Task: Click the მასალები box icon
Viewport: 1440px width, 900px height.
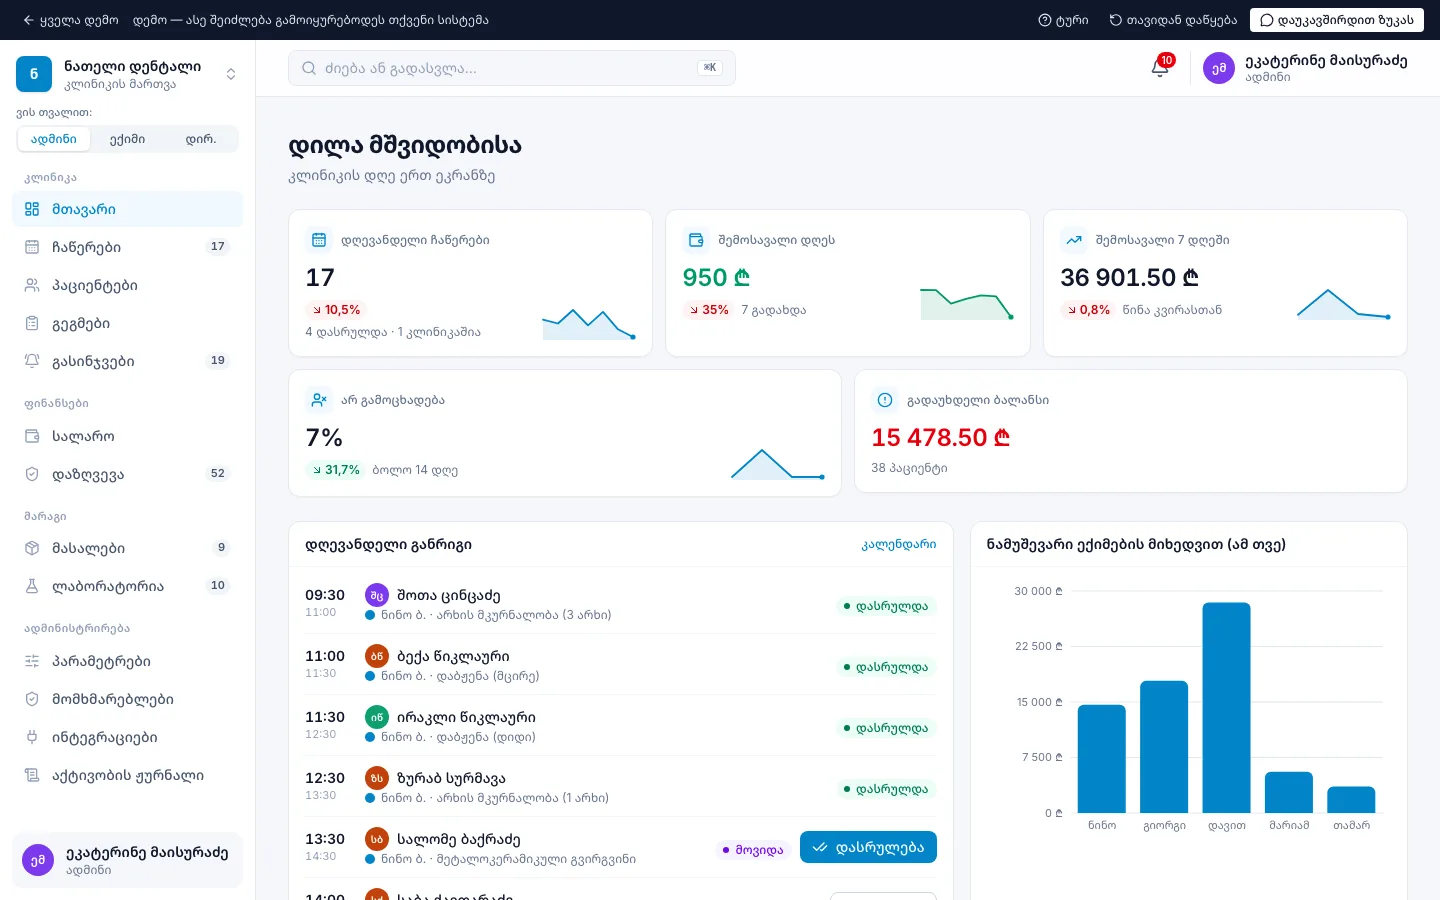Action: (x=32, y=548)
